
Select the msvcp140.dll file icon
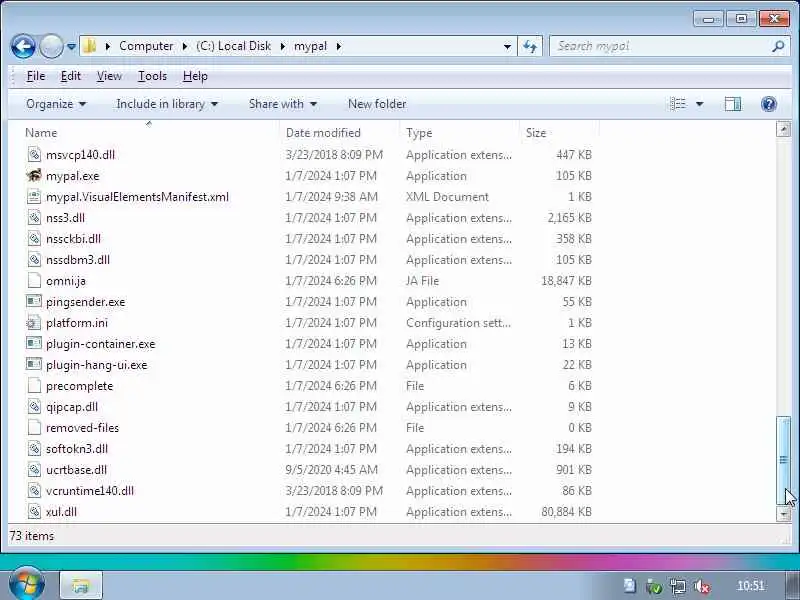(34, 155)
